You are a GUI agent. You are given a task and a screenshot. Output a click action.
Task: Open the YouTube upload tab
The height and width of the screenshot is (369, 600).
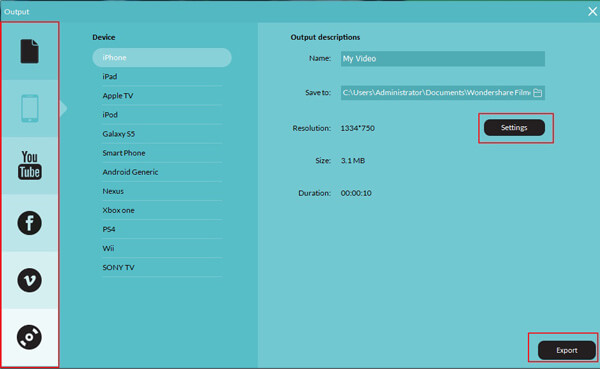tap(29, 165)
